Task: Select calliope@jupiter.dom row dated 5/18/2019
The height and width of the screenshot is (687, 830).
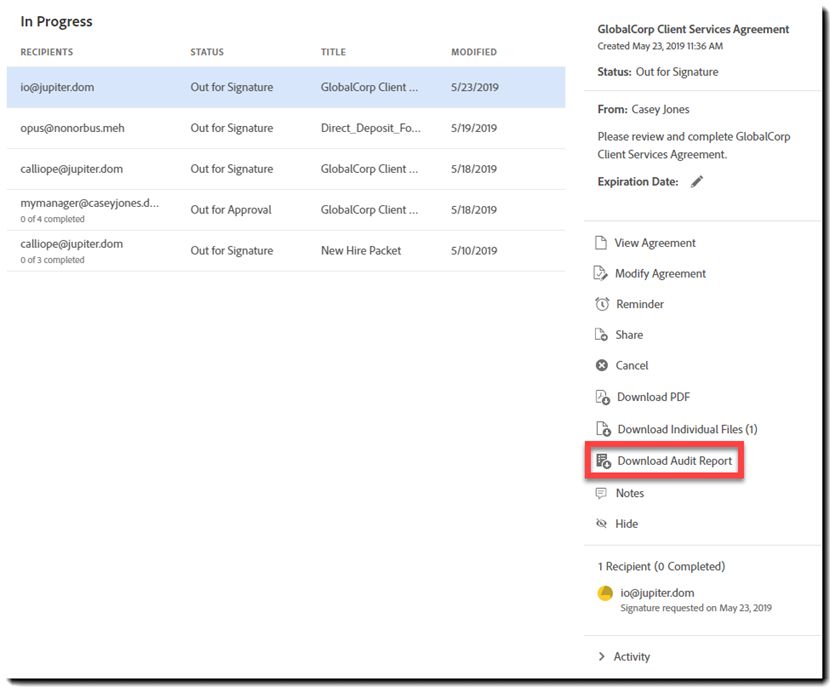Action: click(286, 169)
